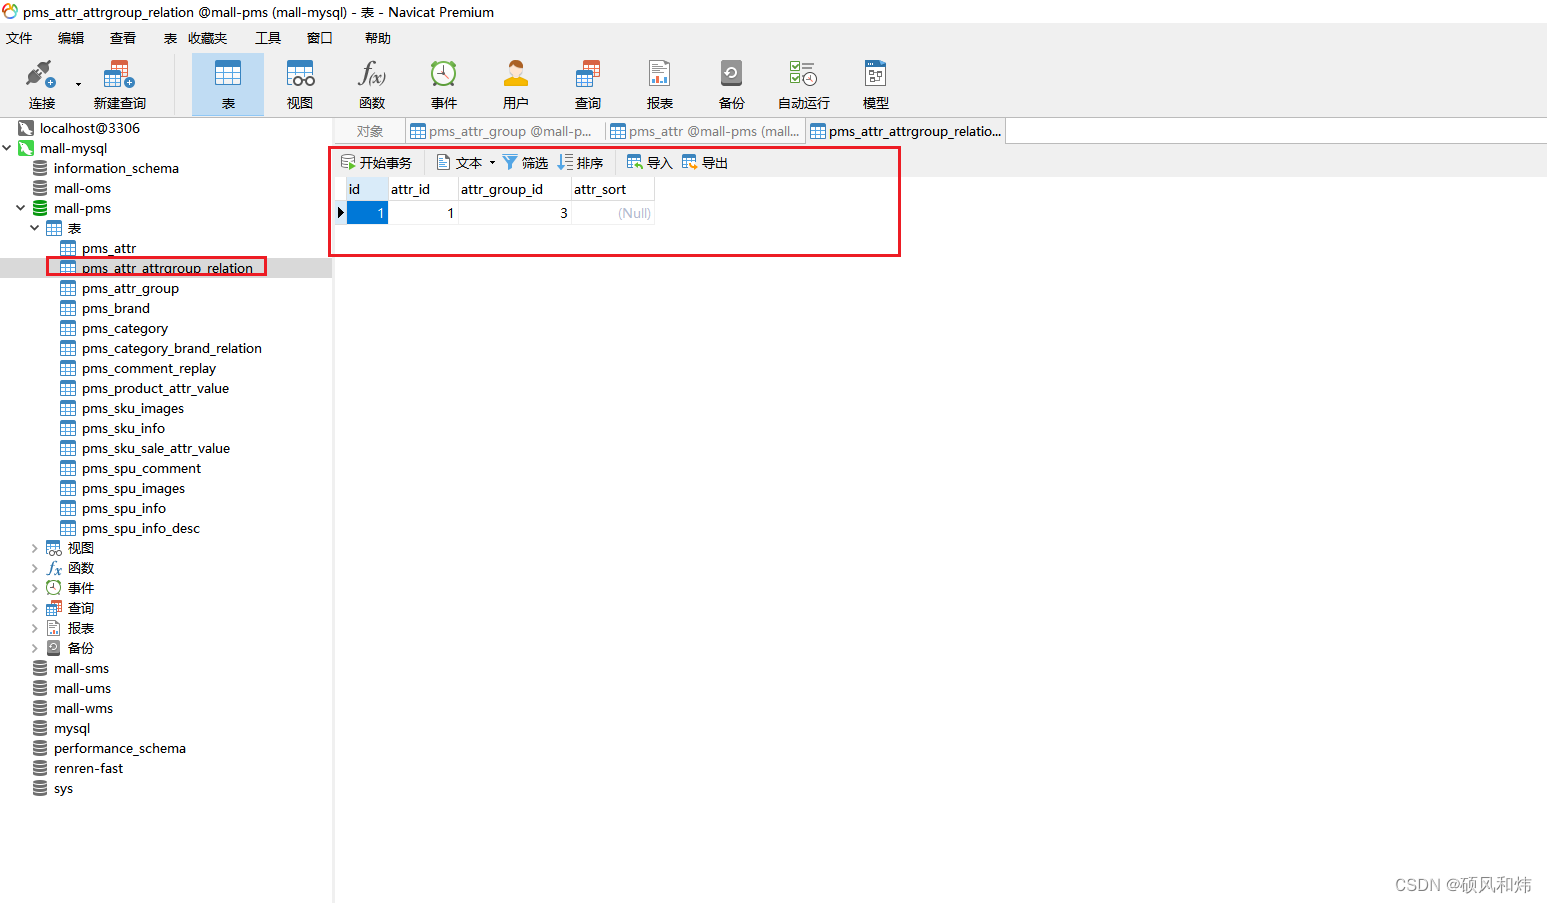Open the 工具 tools menu
The height and width of the screenshot is (903, 1547).
click(x=268, y=38)
